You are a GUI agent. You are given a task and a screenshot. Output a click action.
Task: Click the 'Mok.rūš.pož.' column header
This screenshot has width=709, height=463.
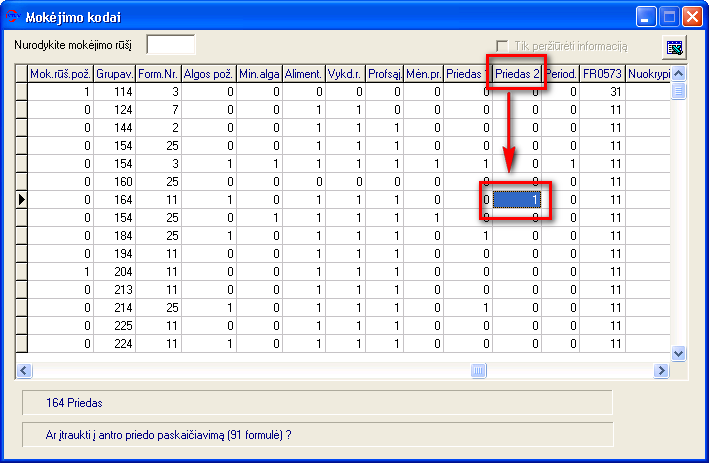61,74
